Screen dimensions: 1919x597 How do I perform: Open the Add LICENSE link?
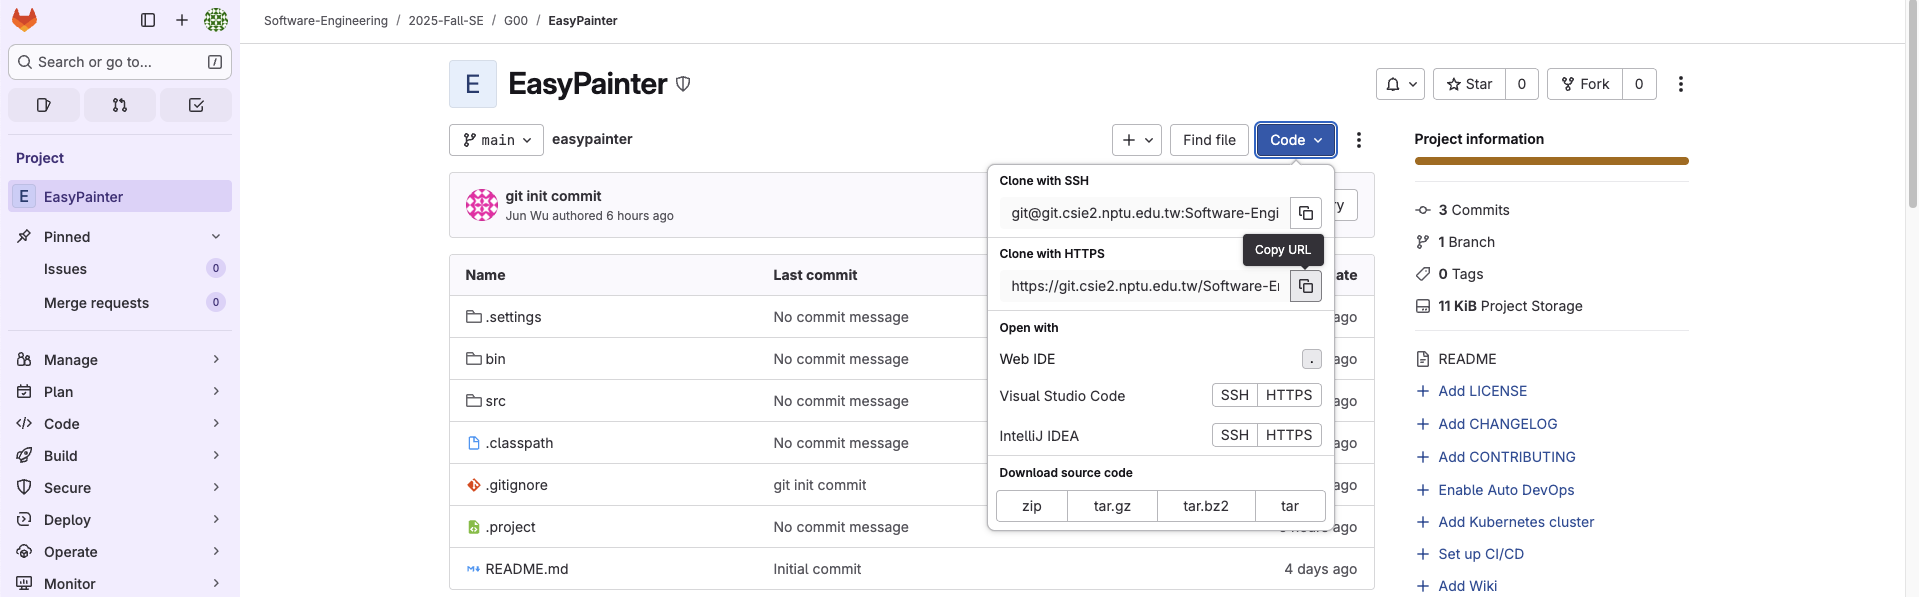click(x=1482, y=391)
